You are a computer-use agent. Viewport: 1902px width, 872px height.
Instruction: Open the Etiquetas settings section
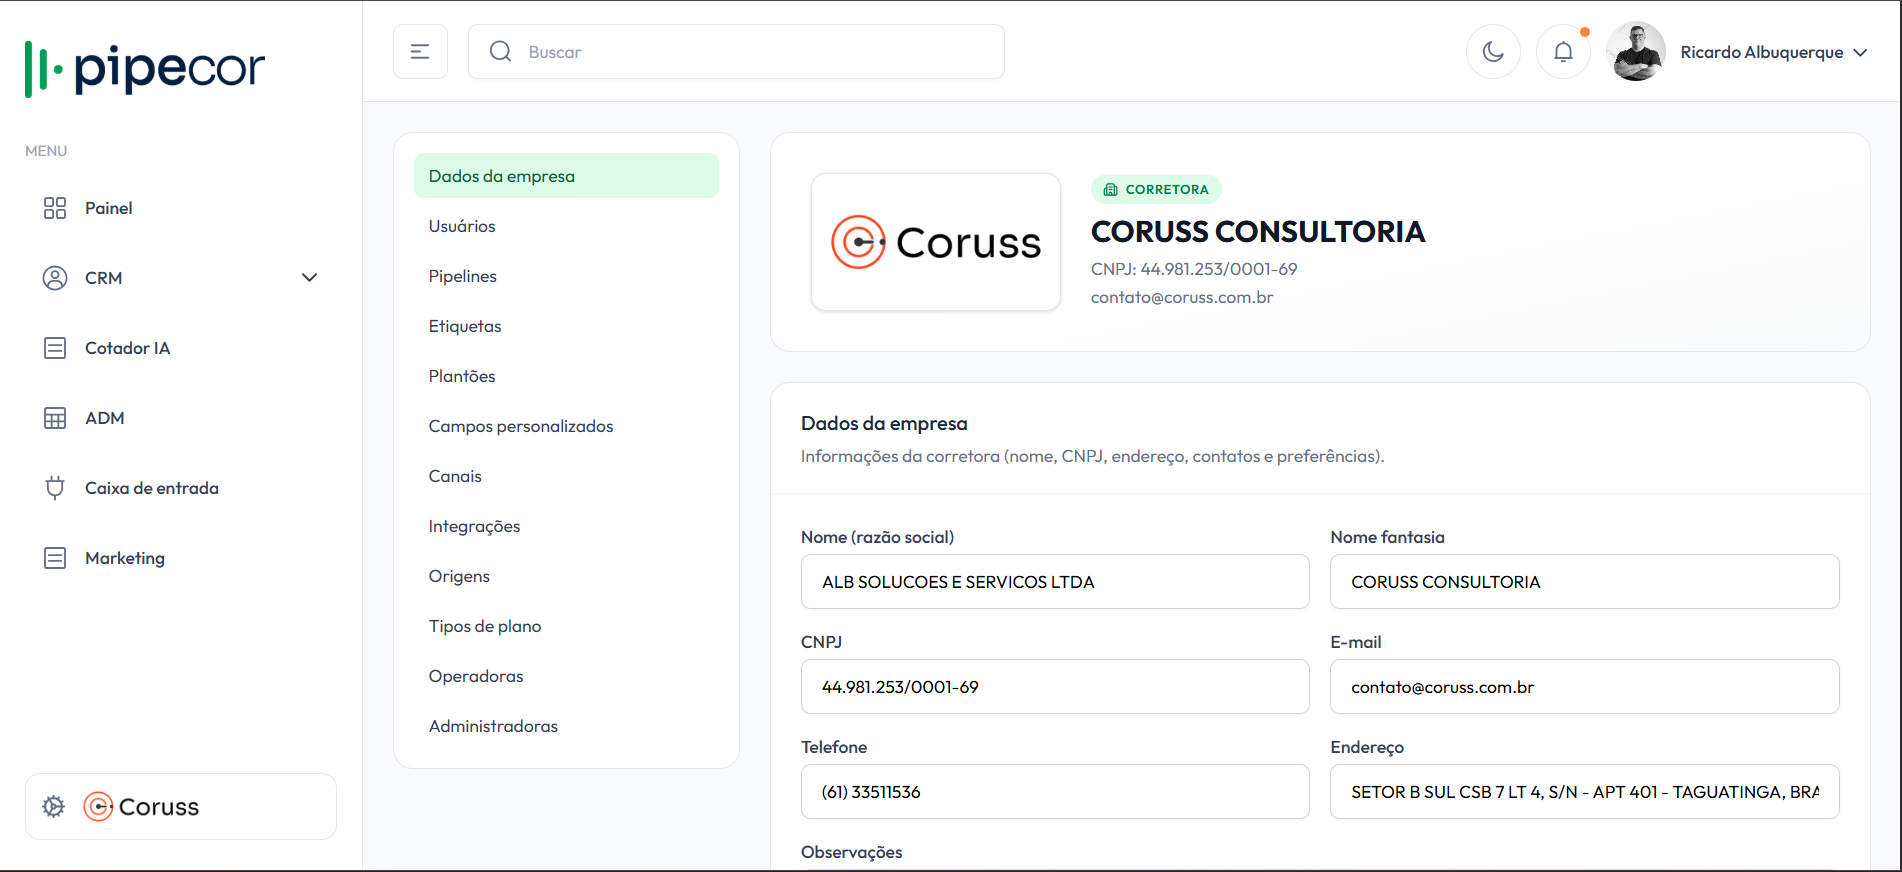[566, 326]
